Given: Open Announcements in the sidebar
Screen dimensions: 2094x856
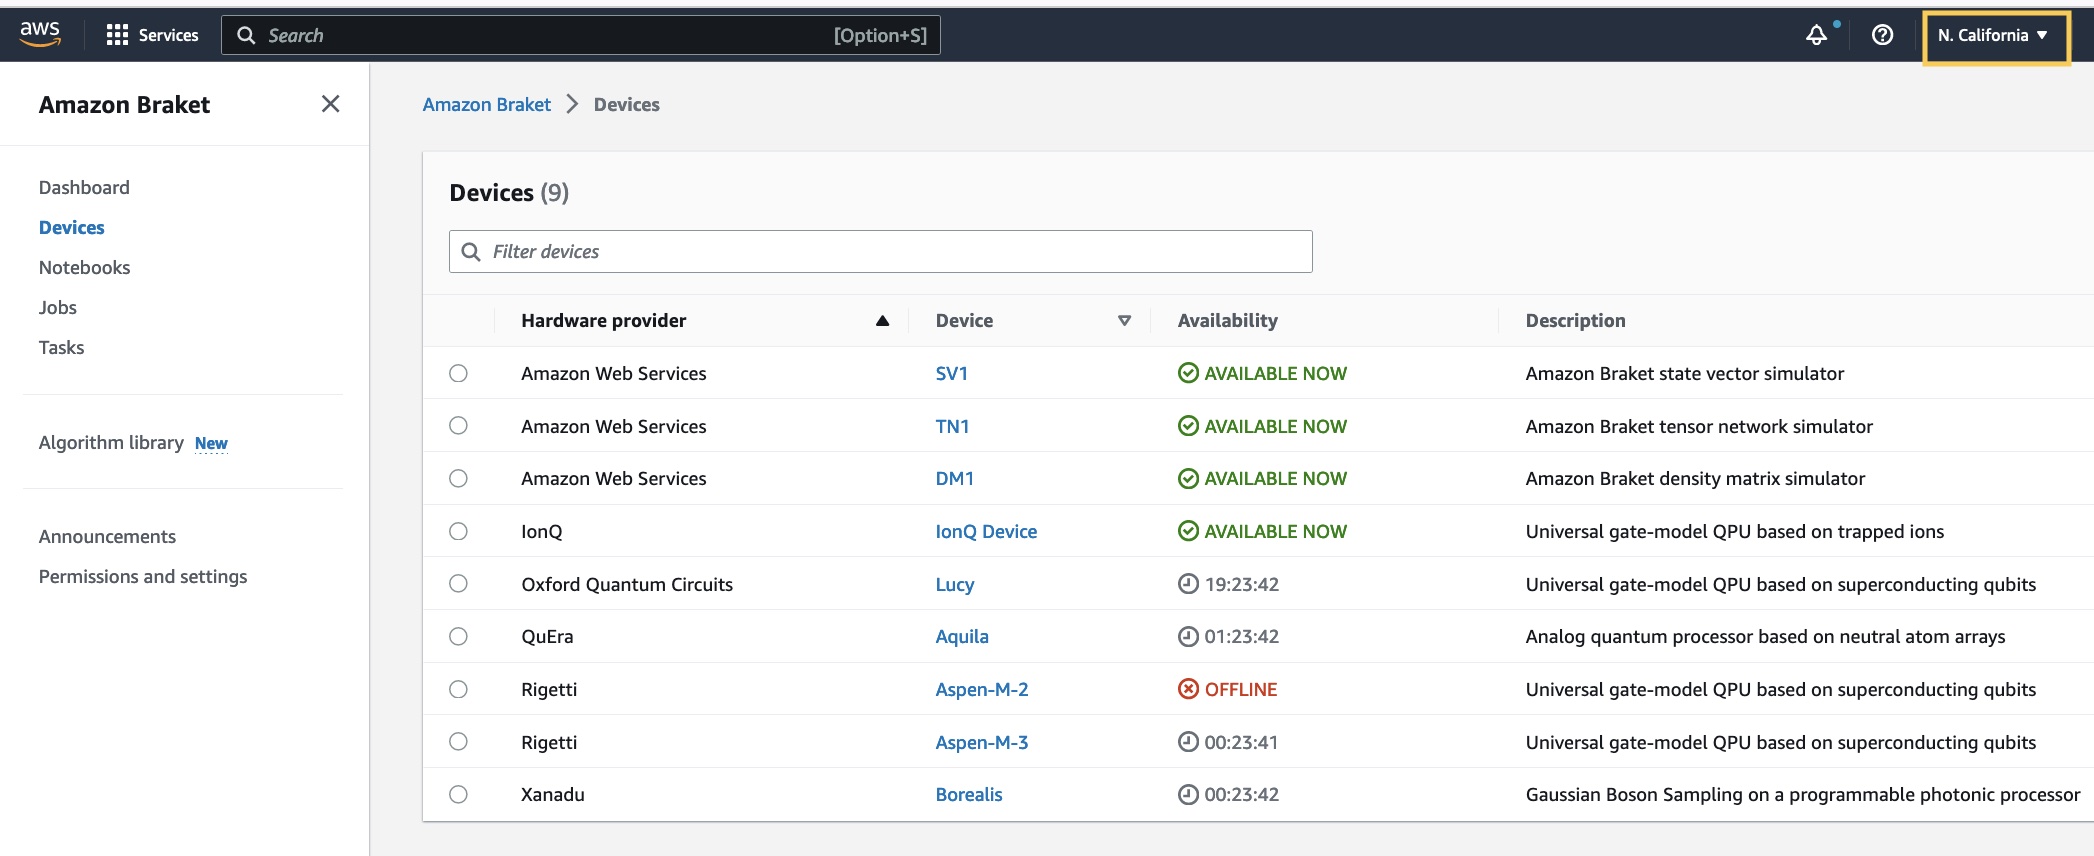Looking at the screenshot, I should [107, 536].
